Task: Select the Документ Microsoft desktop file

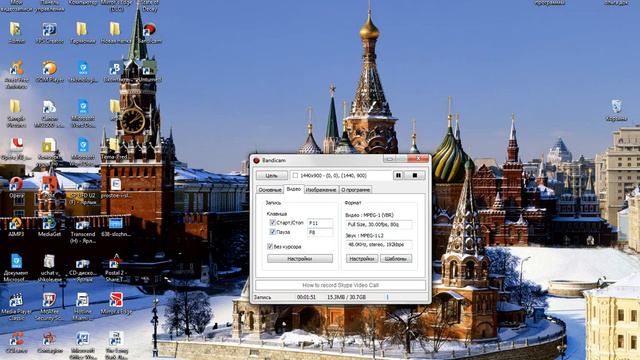Action: 16,267
